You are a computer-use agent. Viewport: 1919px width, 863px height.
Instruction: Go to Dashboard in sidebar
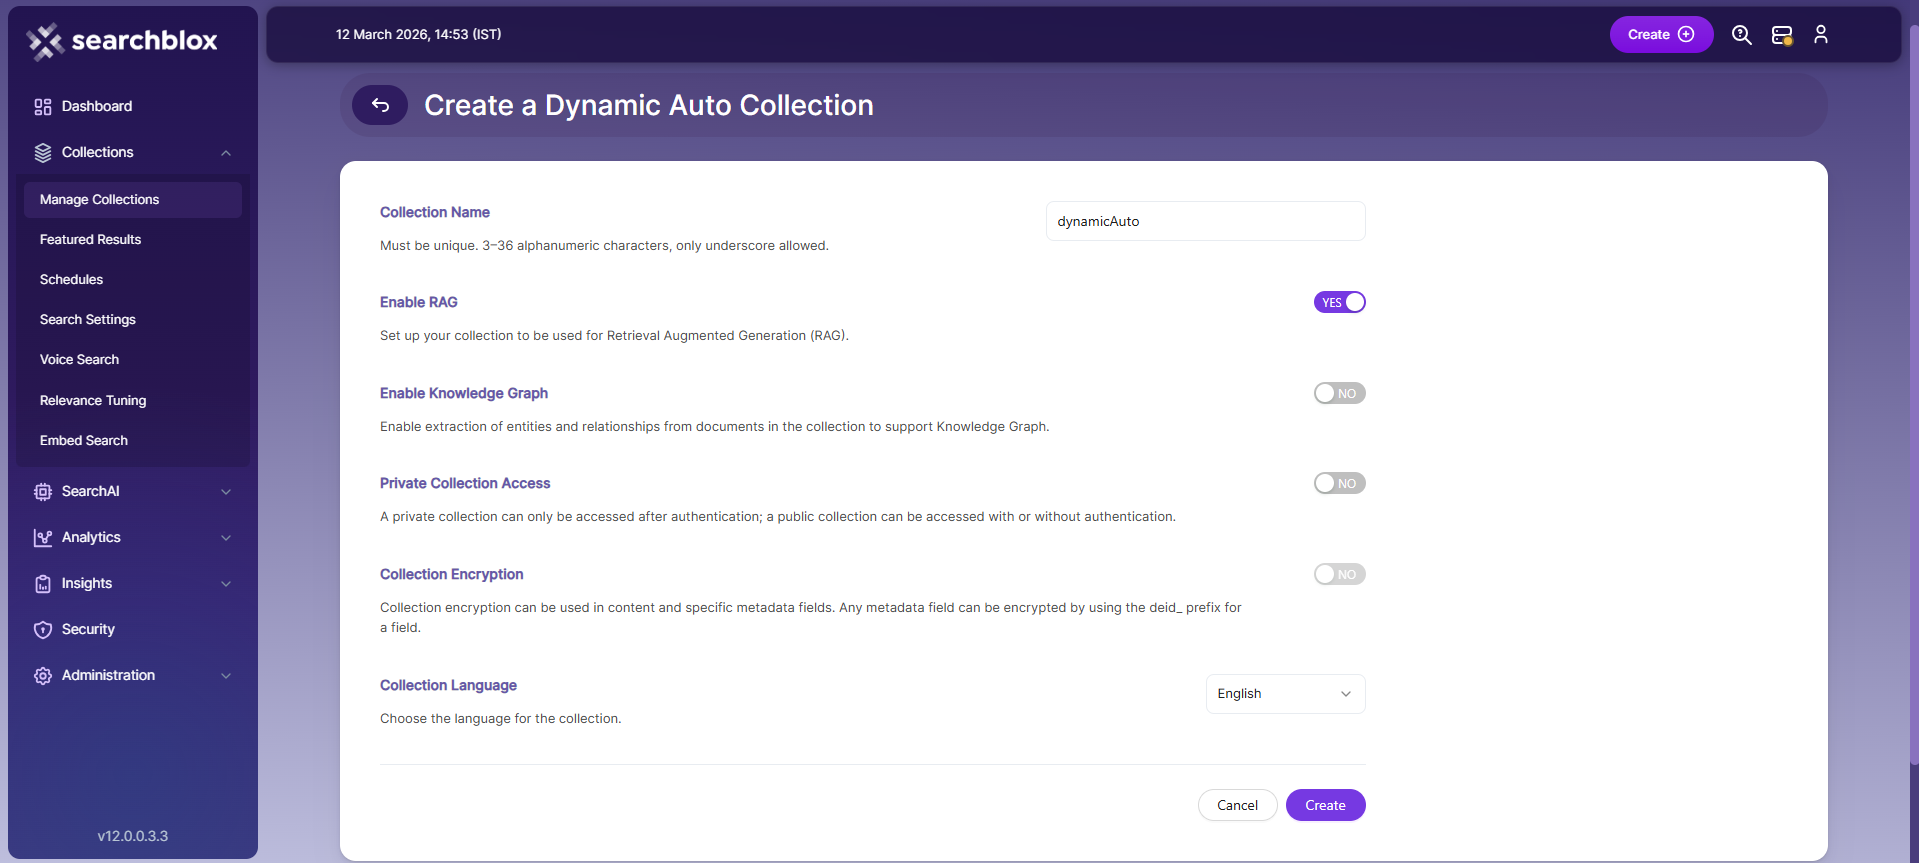[133, 107]
